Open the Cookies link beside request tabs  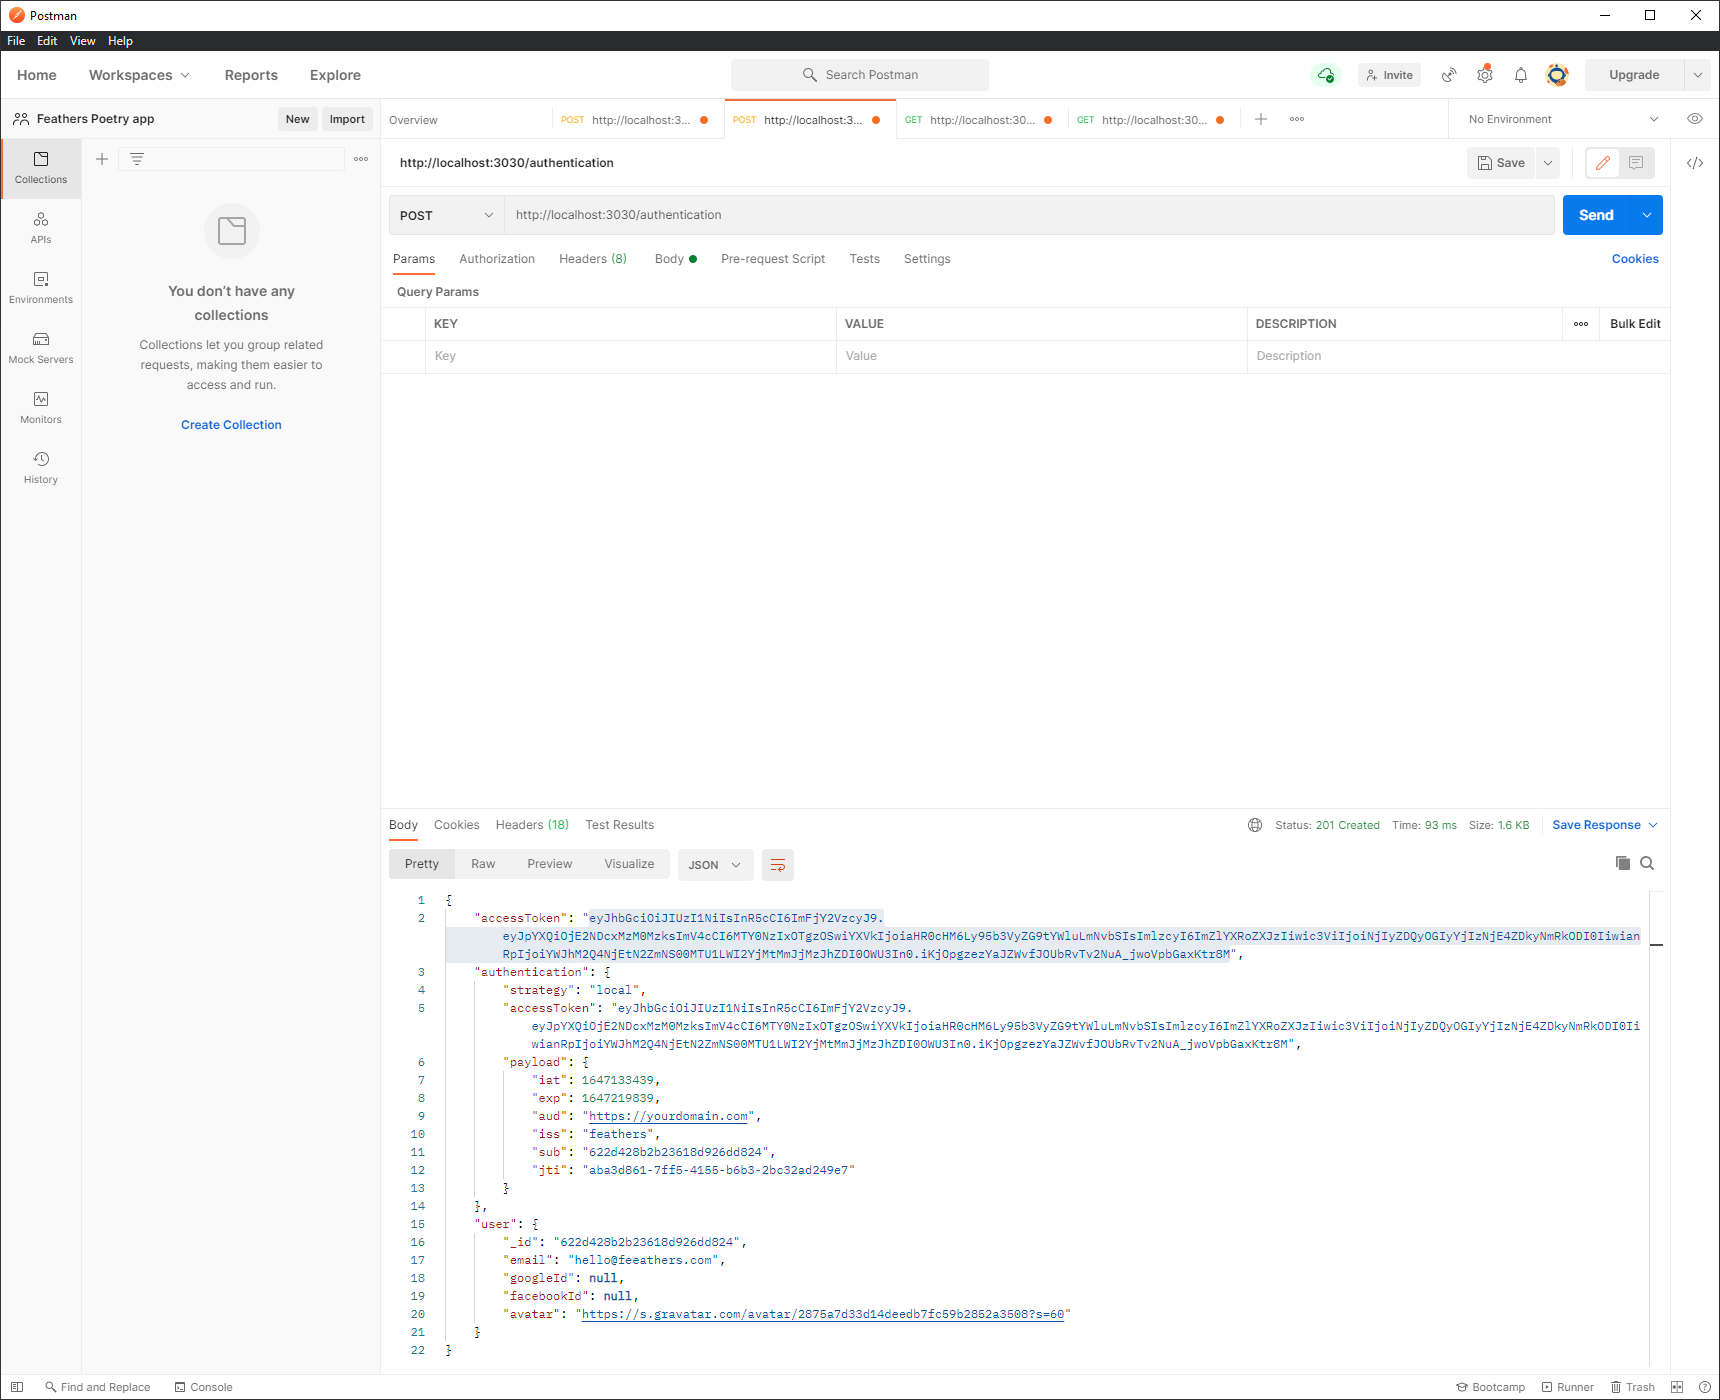1635,259
